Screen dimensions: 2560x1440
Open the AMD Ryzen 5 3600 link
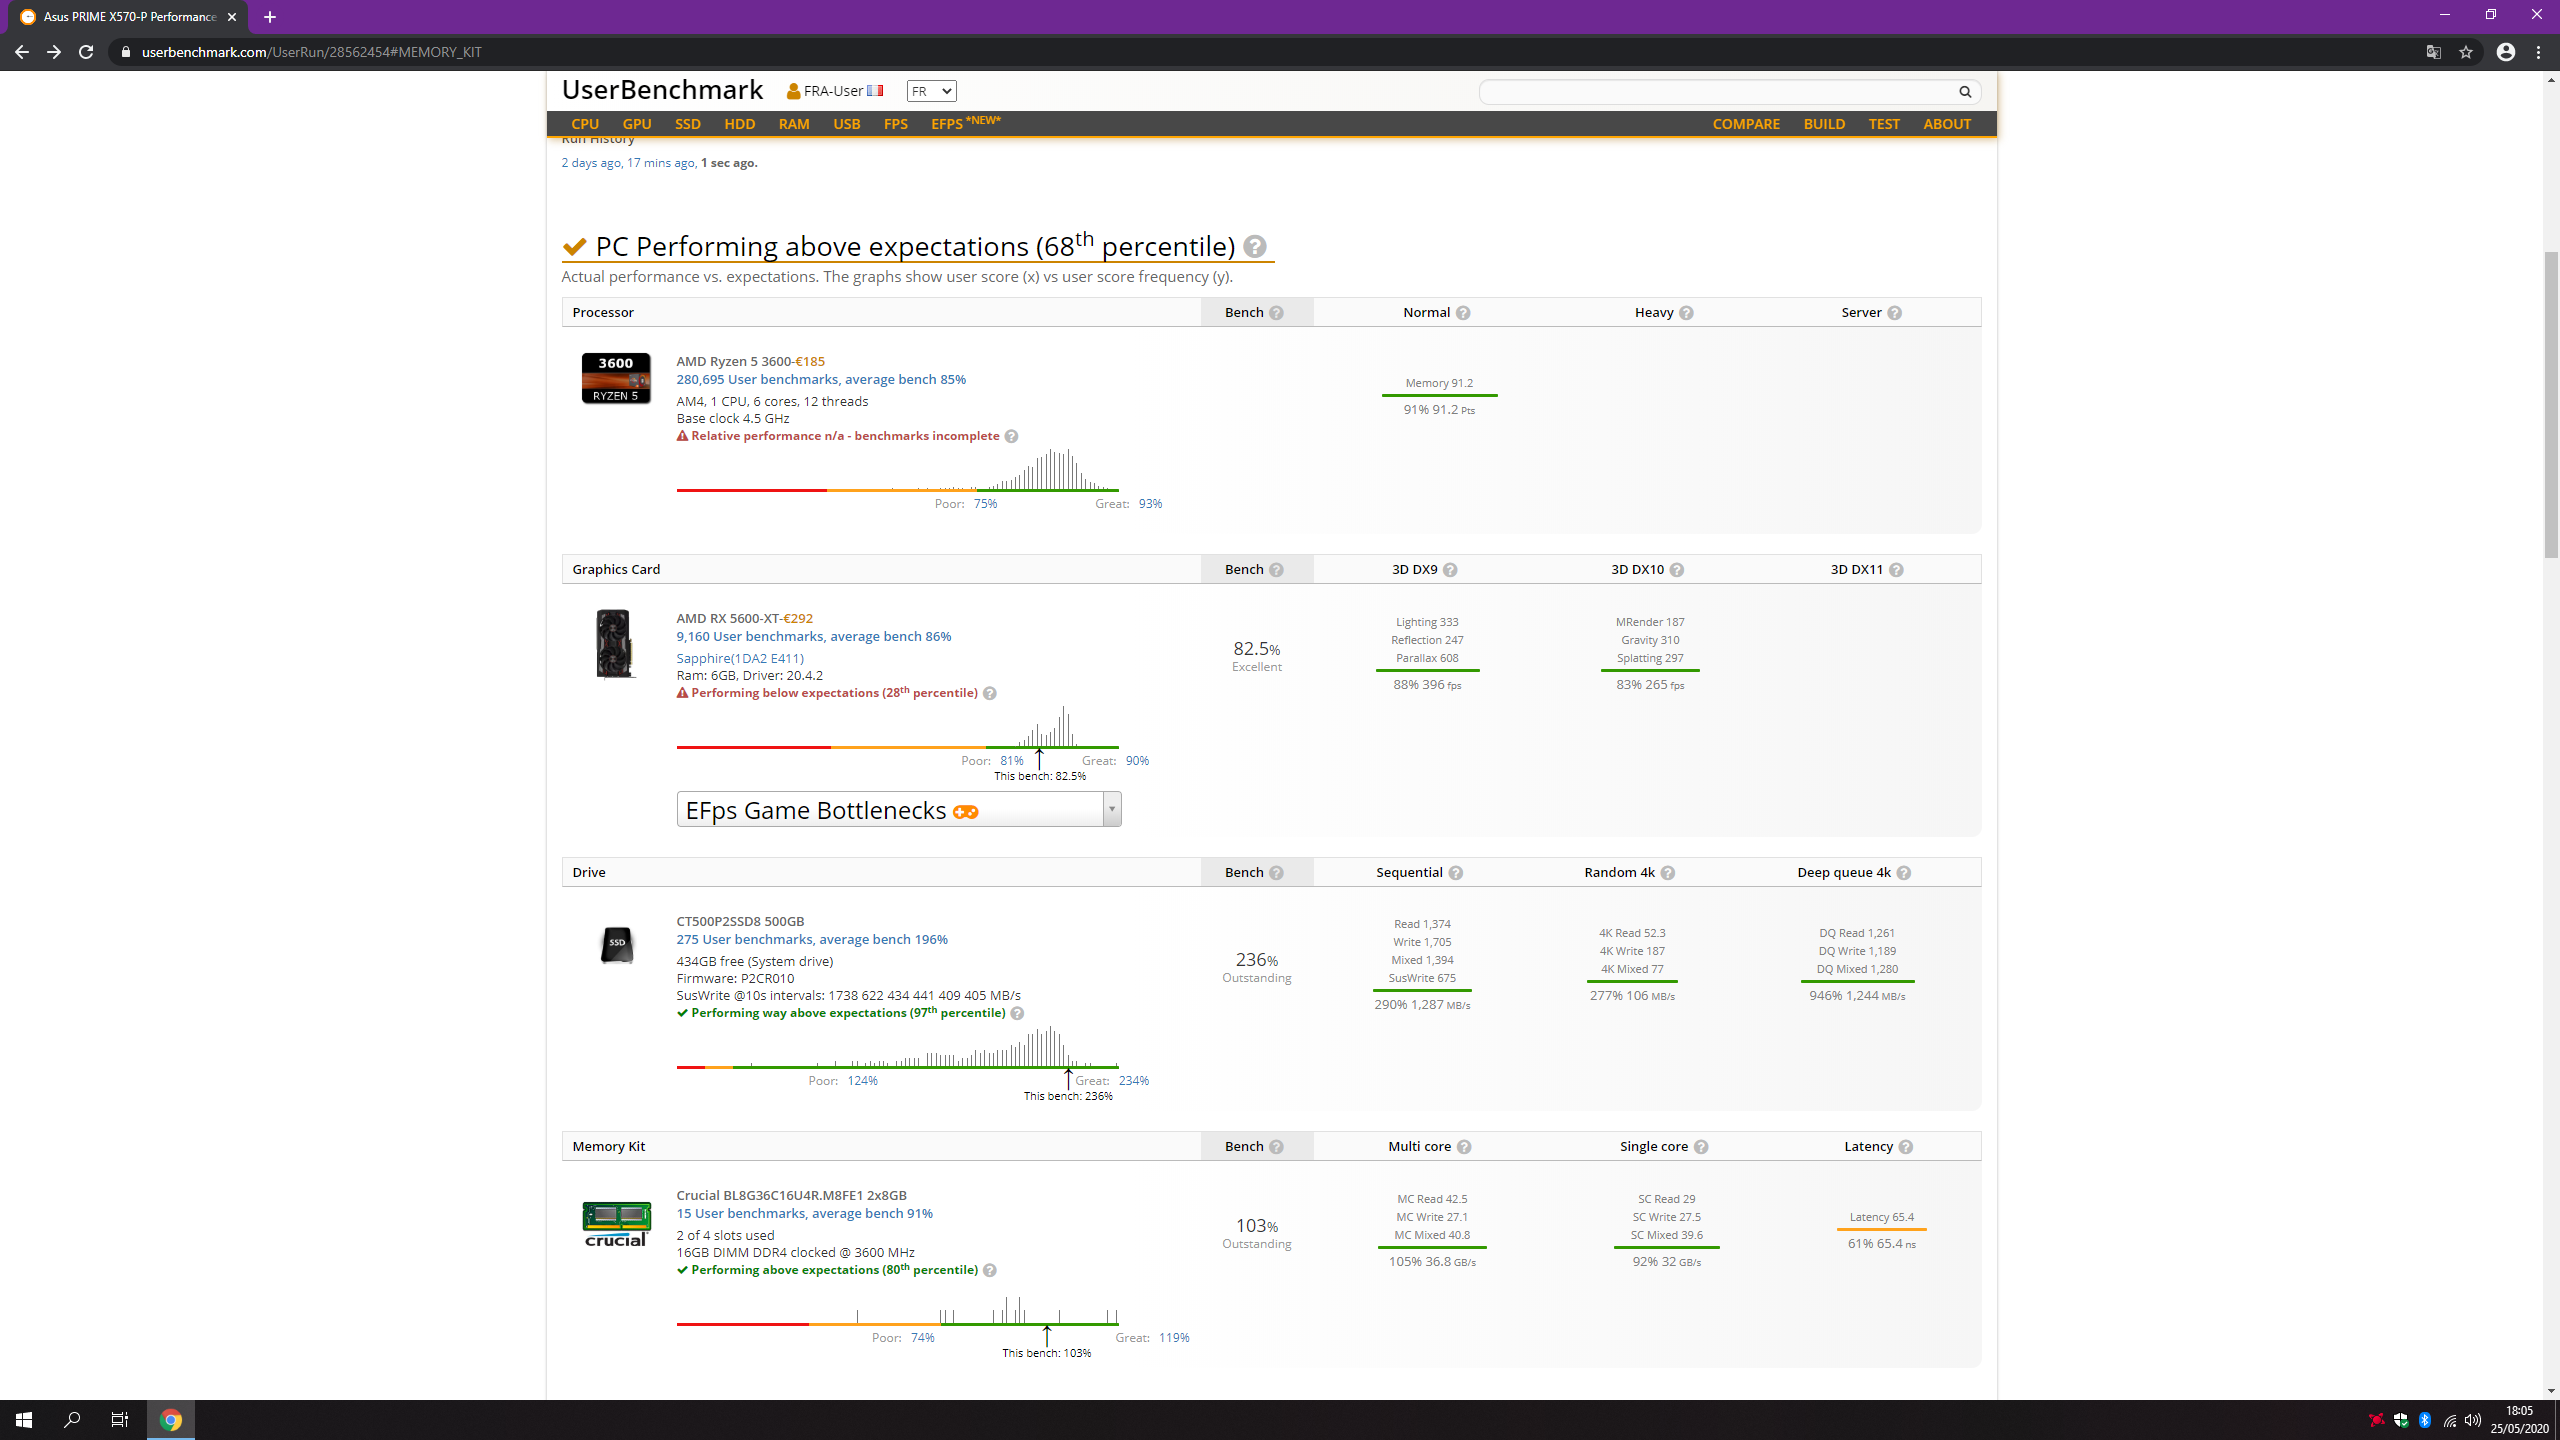pos(734,361)
